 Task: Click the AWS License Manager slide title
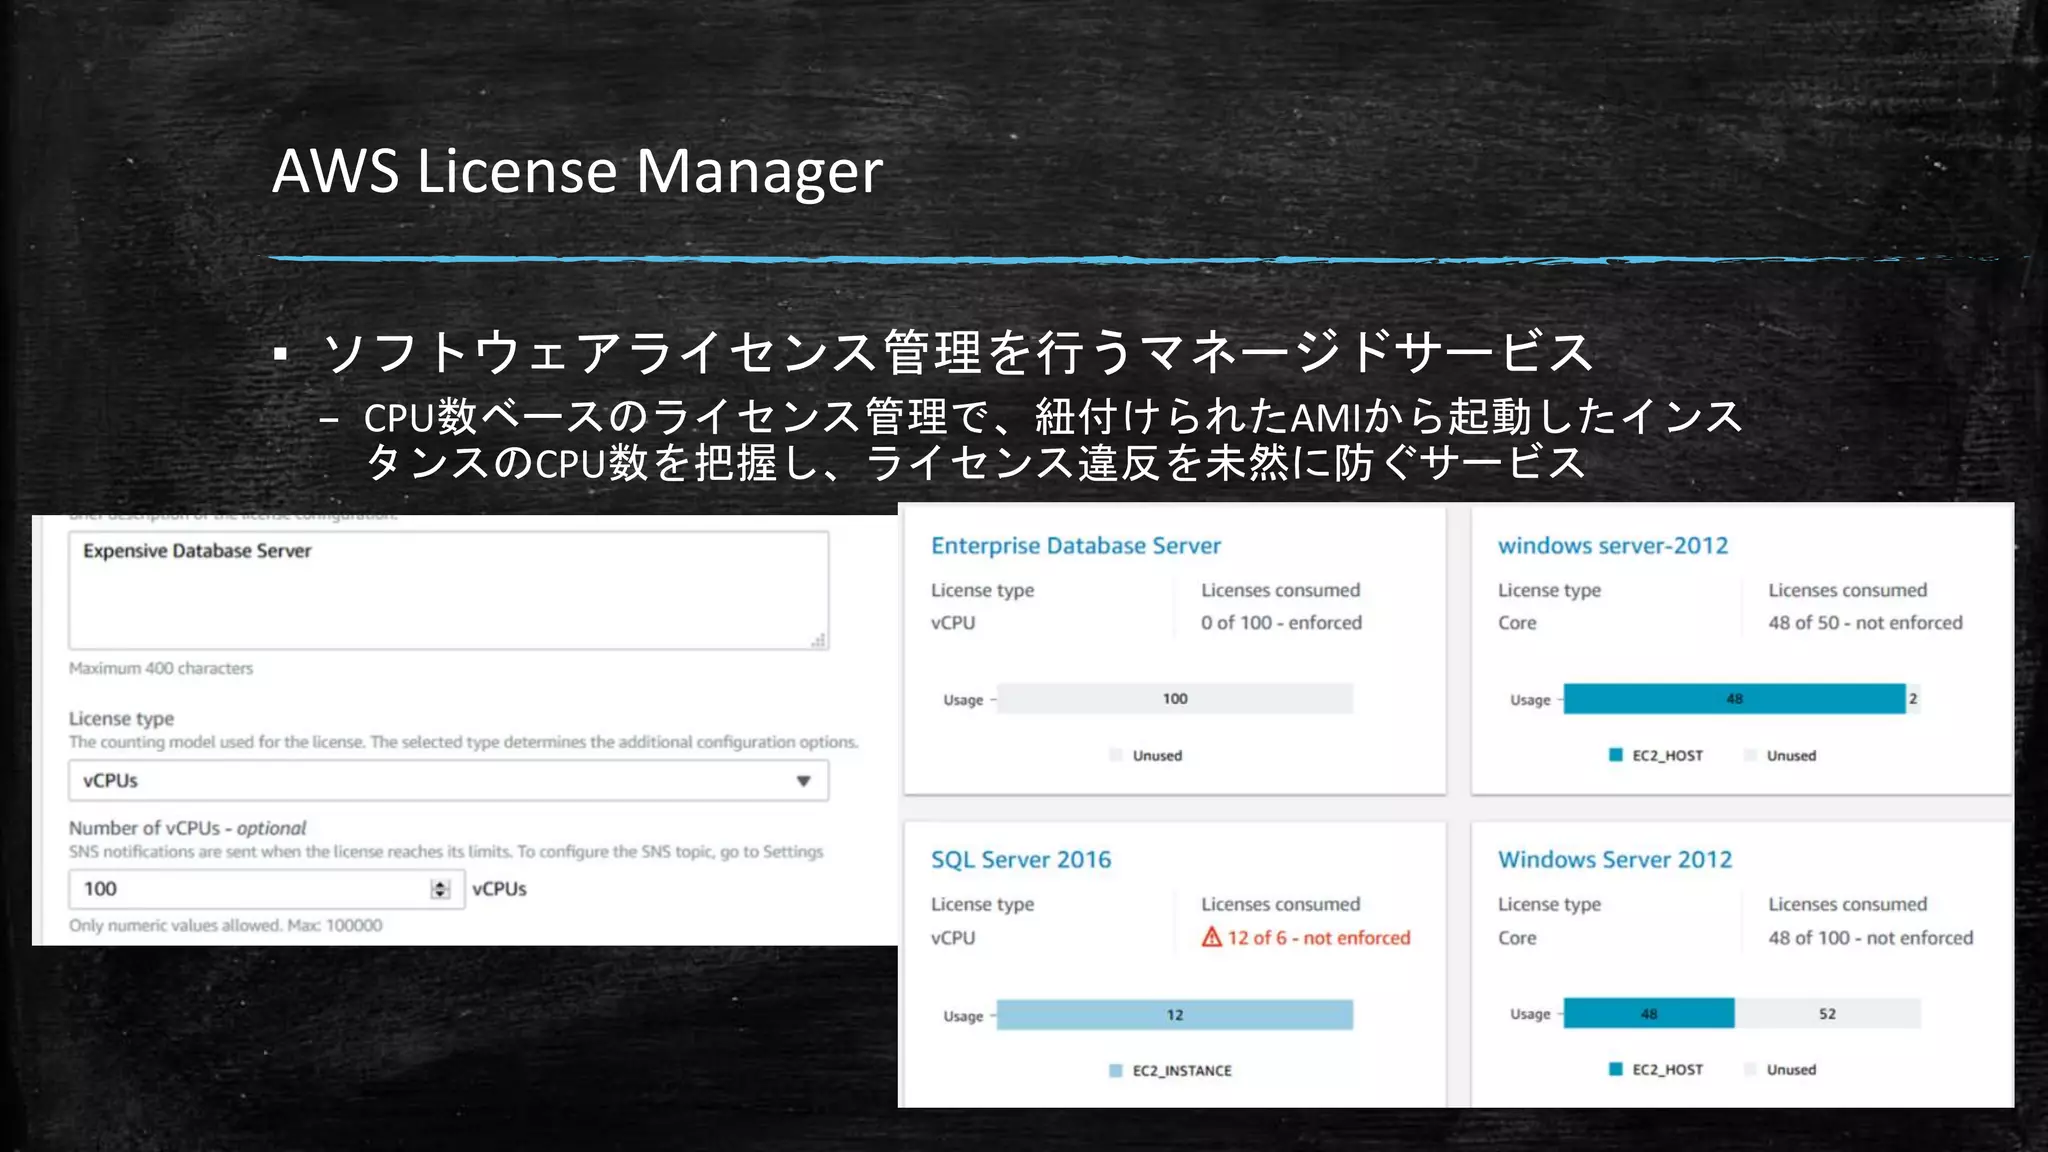577,171
